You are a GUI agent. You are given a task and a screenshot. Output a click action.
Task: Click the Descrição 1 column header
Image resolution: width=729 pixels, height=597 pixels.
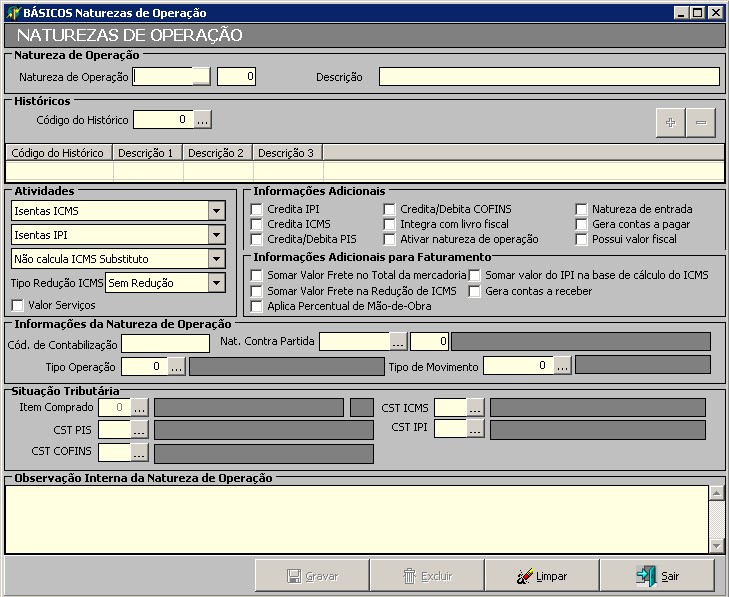click(147, 153)
